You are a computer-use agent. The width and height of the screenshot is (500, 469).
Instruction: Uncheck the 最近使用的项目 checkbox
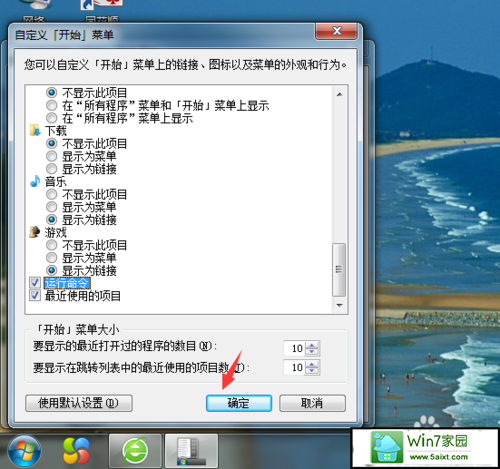(x=35, y=295)
